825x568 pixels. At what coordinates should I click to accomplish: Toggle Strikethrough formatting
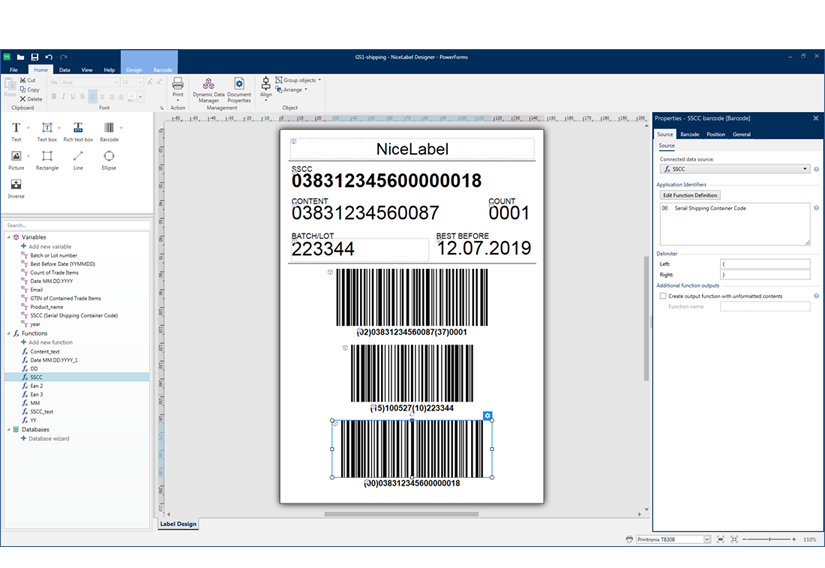click(82, 97)
